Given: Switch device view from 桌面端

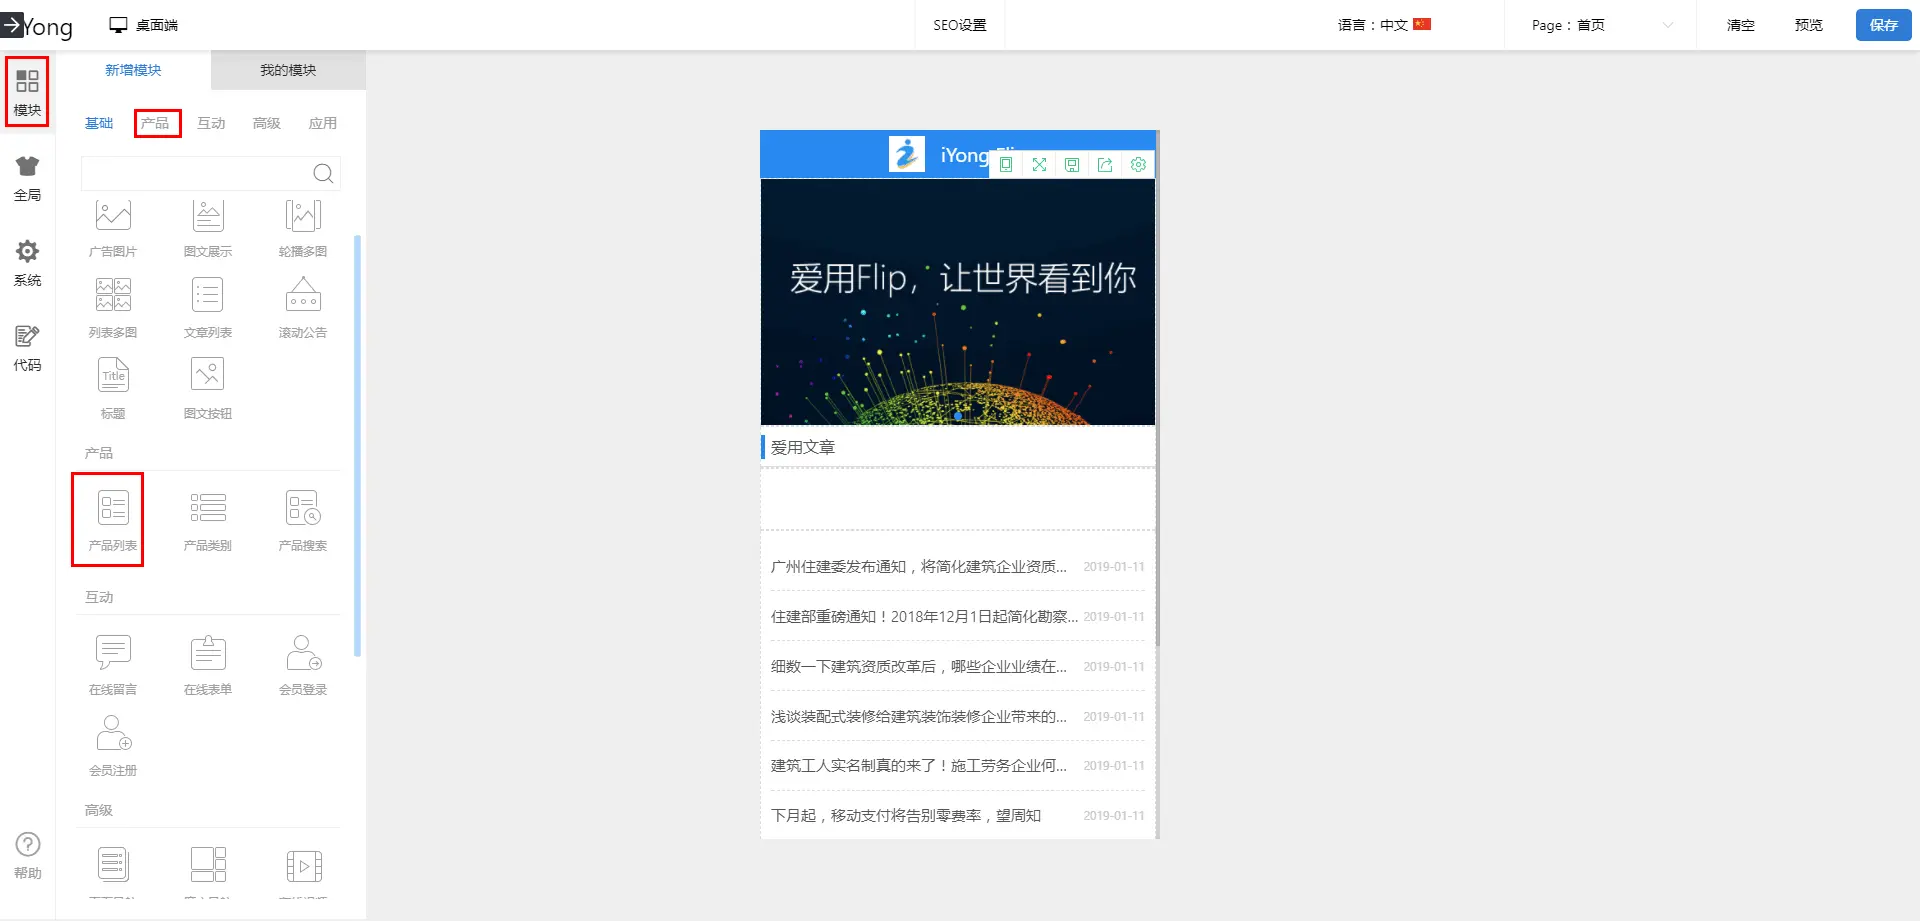Looking at the screenshot, I should [143, 25].
